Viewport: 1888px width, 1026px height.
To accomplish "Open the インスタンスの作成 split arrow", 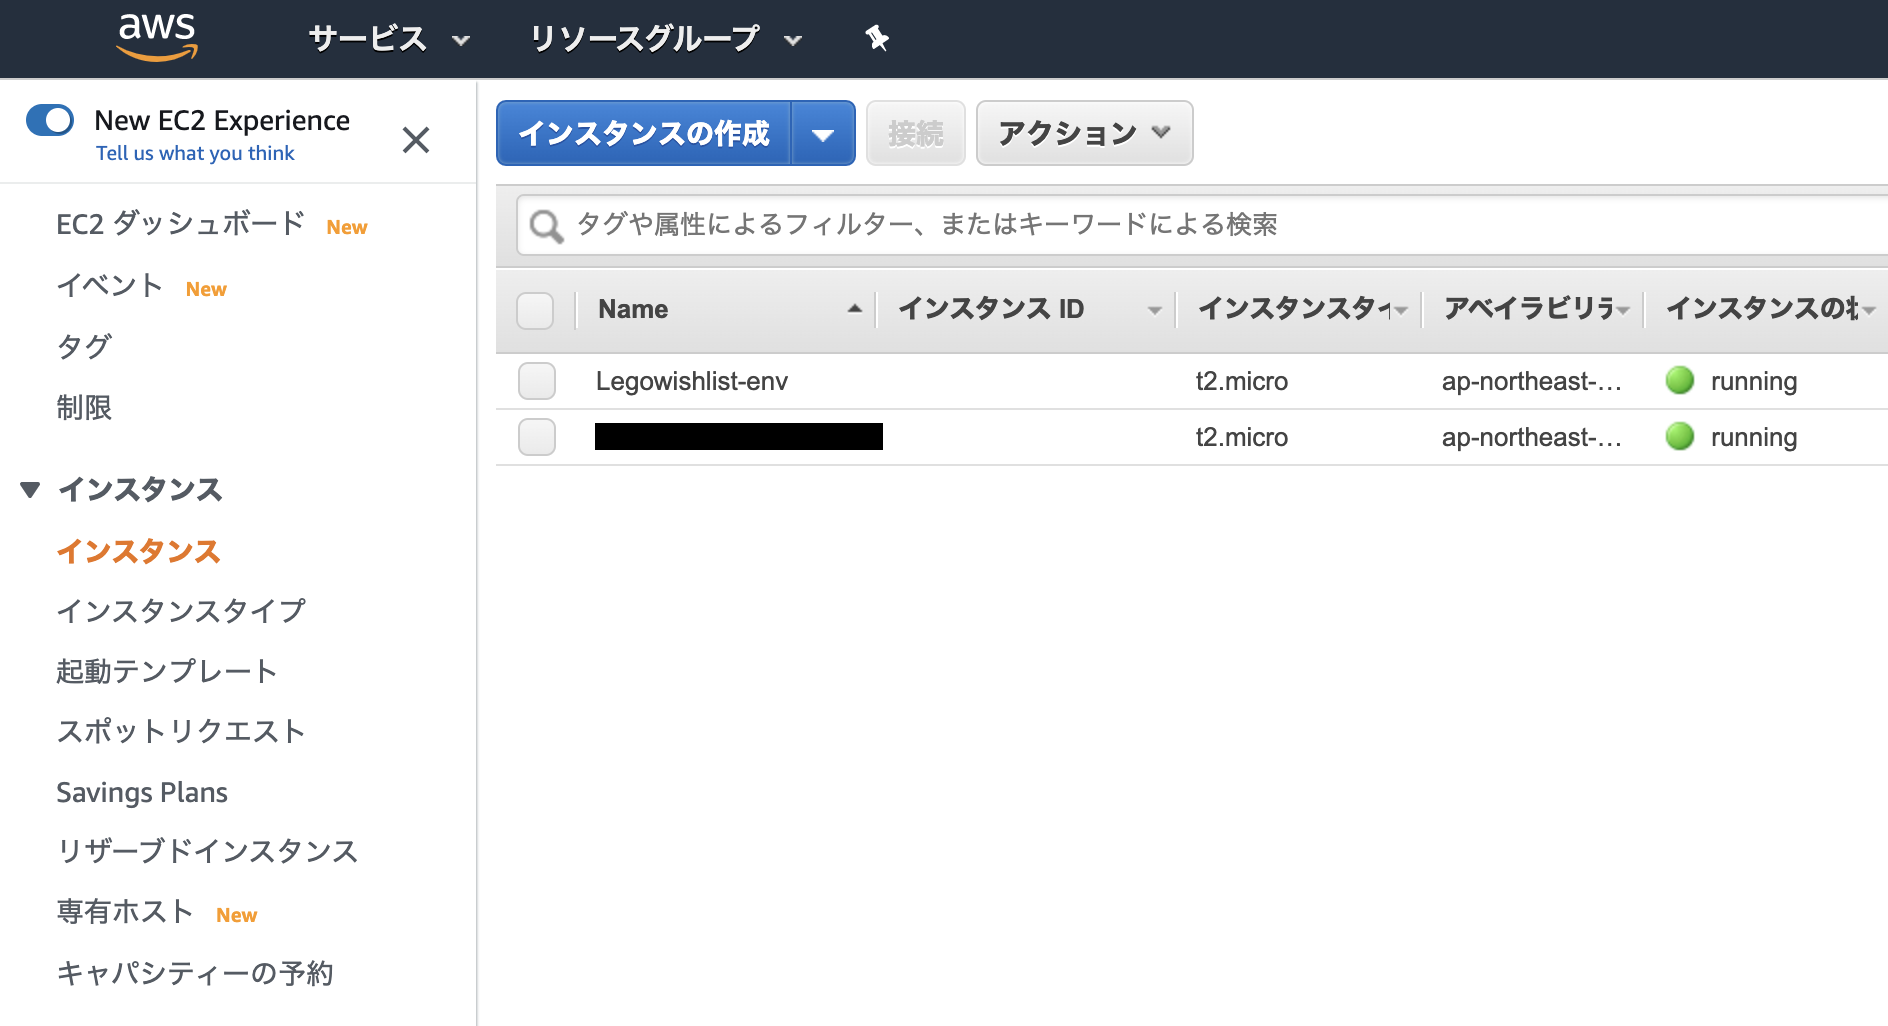I will [823, 134].
